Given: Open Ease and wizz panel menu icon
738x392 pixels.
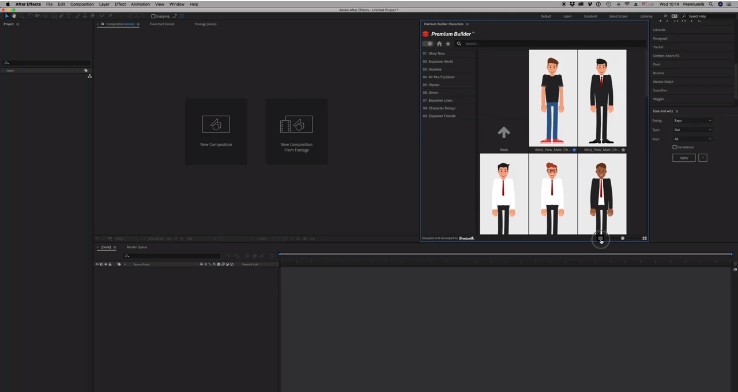Looking at the screenshot, I should coord(677,111).
